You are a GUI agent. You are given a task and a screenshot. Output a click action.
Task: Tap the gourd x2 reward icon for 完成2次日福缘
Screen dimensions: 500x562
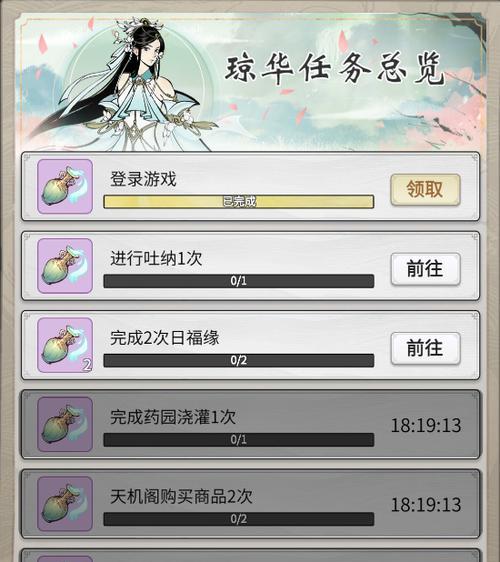coord(65,345)
